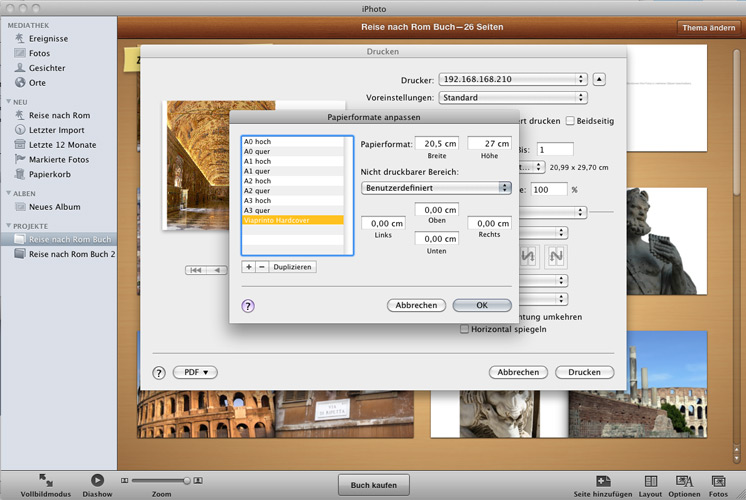Open the Optionen panel icon

(684, 481)
